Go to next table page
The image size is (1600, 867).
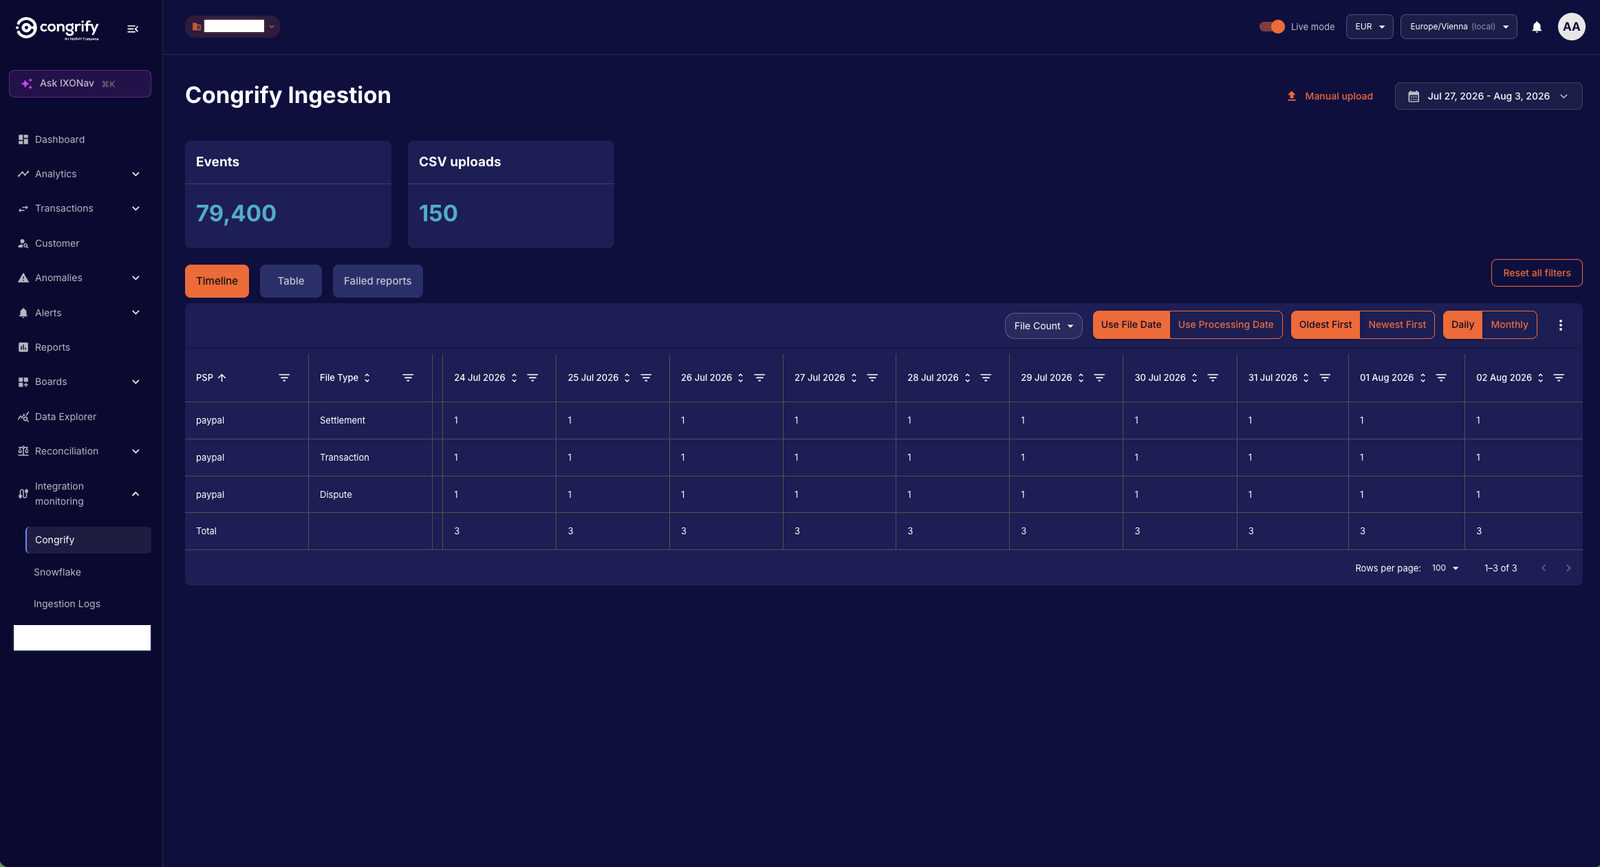click(1568, 568)
